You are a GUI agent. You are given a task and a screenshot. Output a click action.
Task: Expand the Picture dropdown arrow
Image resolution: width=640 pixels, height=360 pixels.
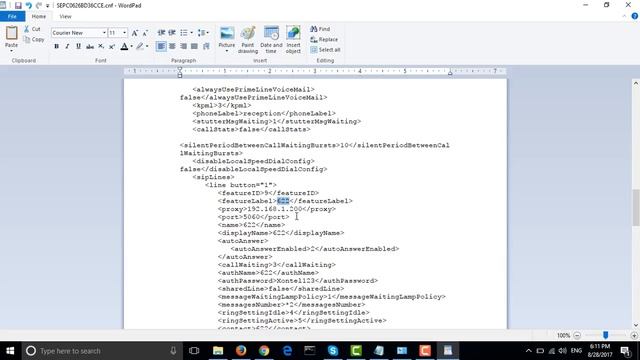coord(227,51)
